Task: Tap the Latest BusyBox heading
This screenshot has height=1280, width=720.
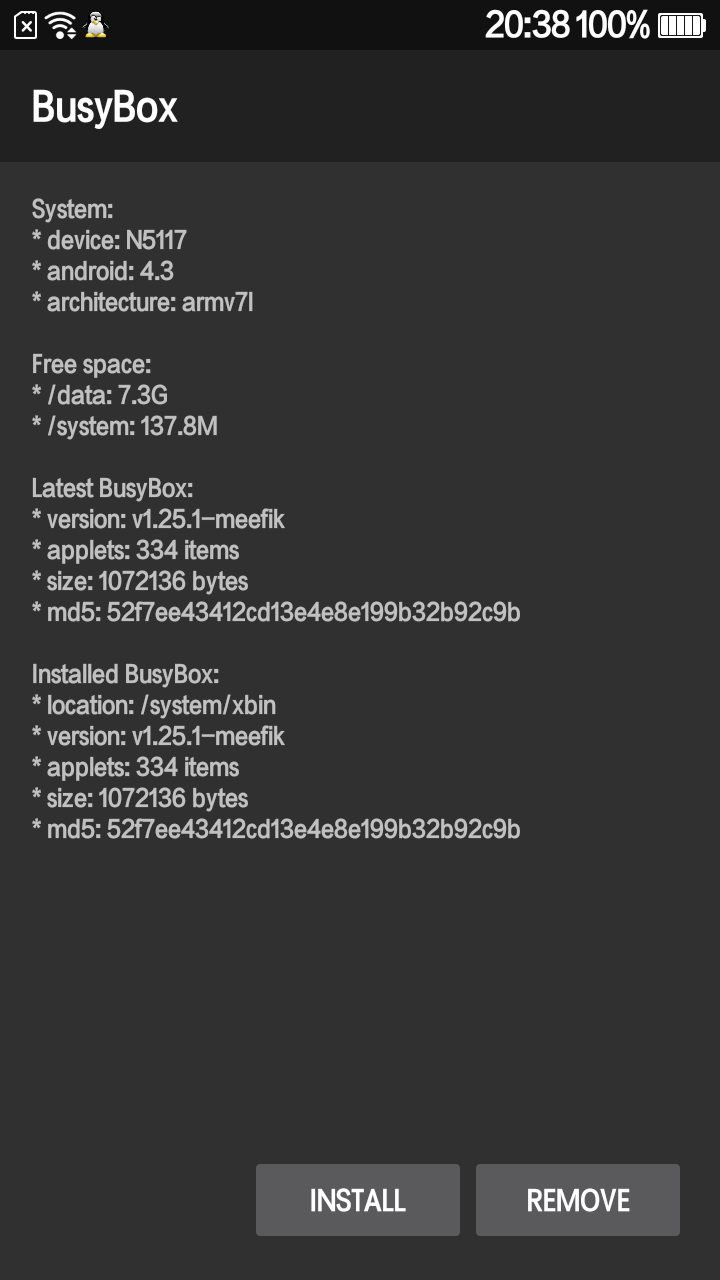Action: (x=112, y=489)
